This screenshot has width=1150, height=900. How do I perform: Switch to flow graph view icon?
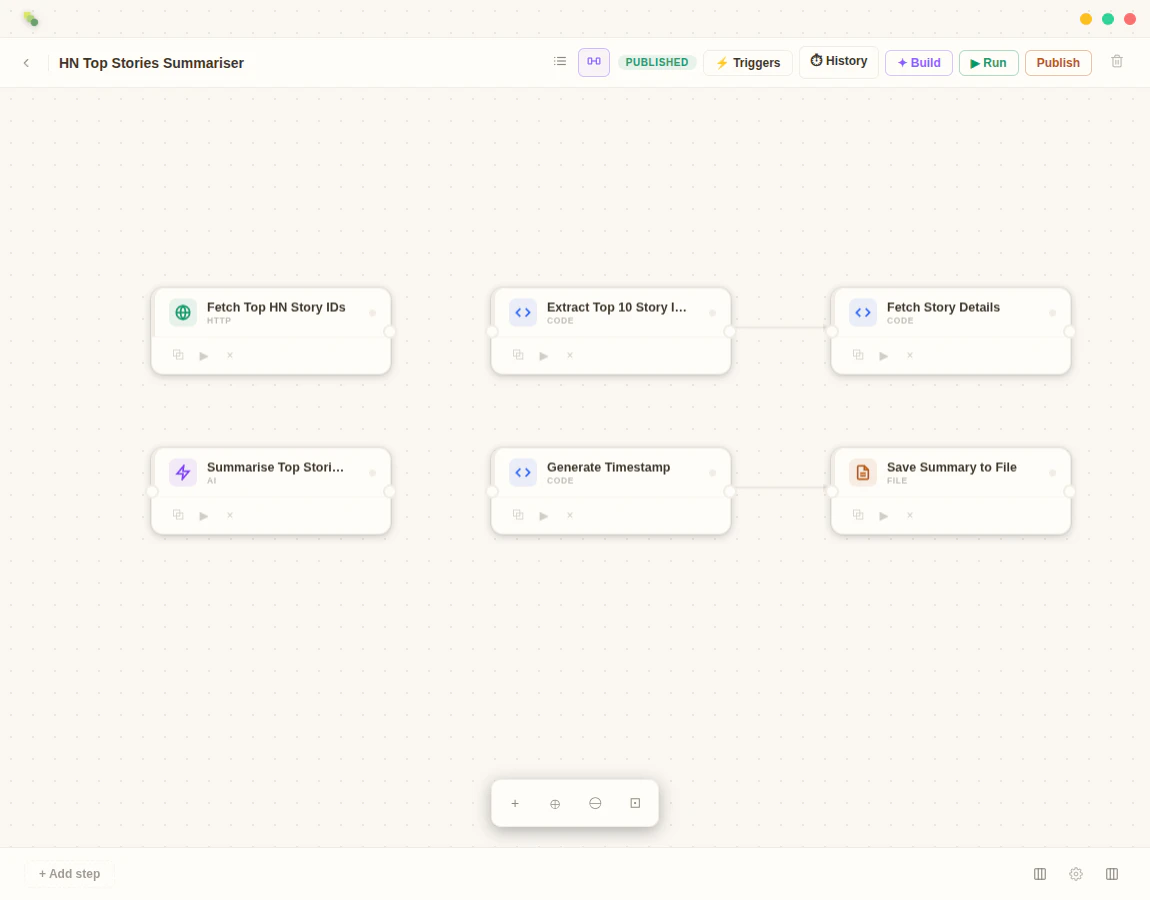click(x=593, y=62)
